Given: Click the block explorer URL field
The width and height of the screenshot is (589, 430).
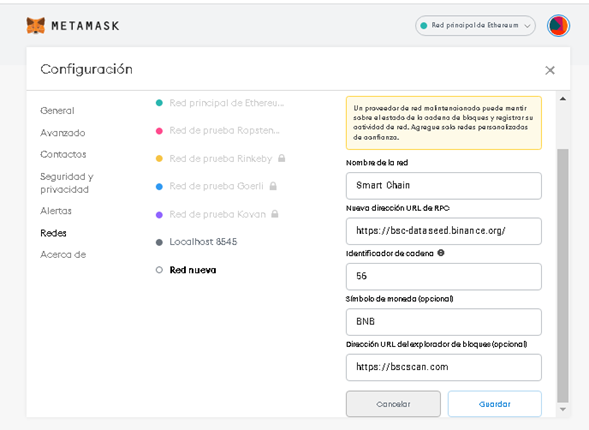Looking at the screenshot, I should pyautogui.click(x=444, y=367).
